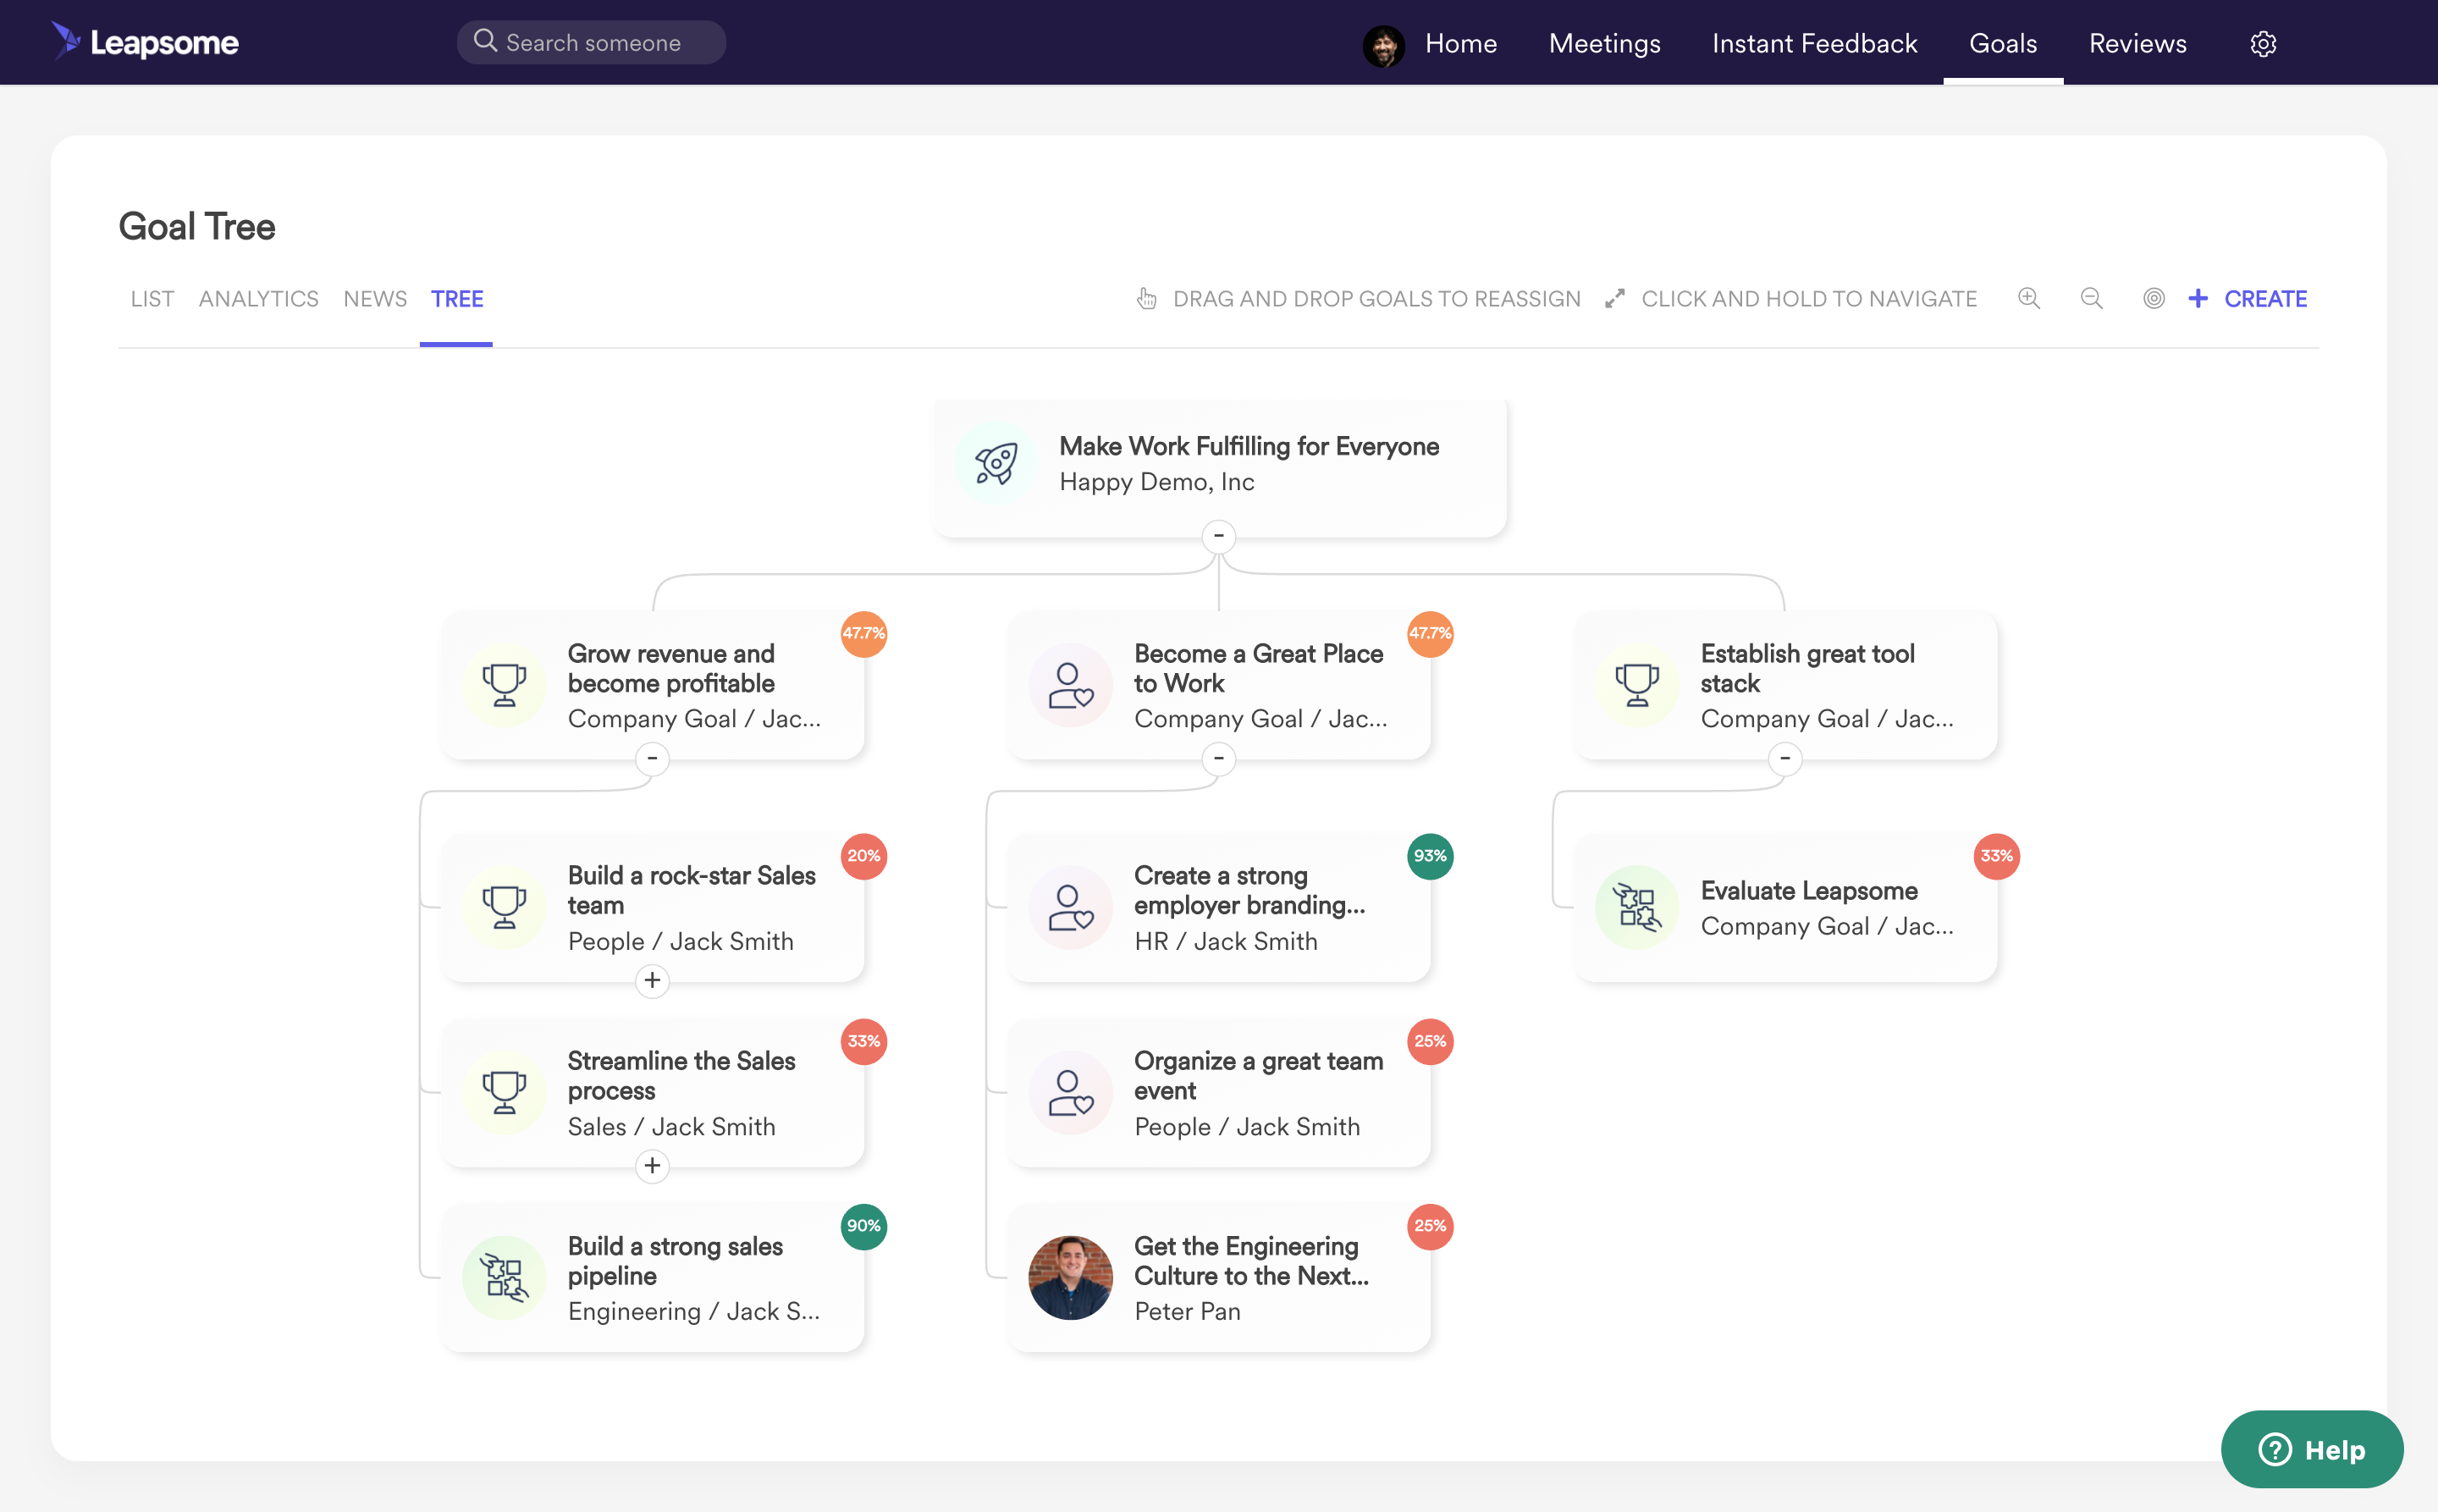Open settings gear in top navigation

[x=2263, y=44]
